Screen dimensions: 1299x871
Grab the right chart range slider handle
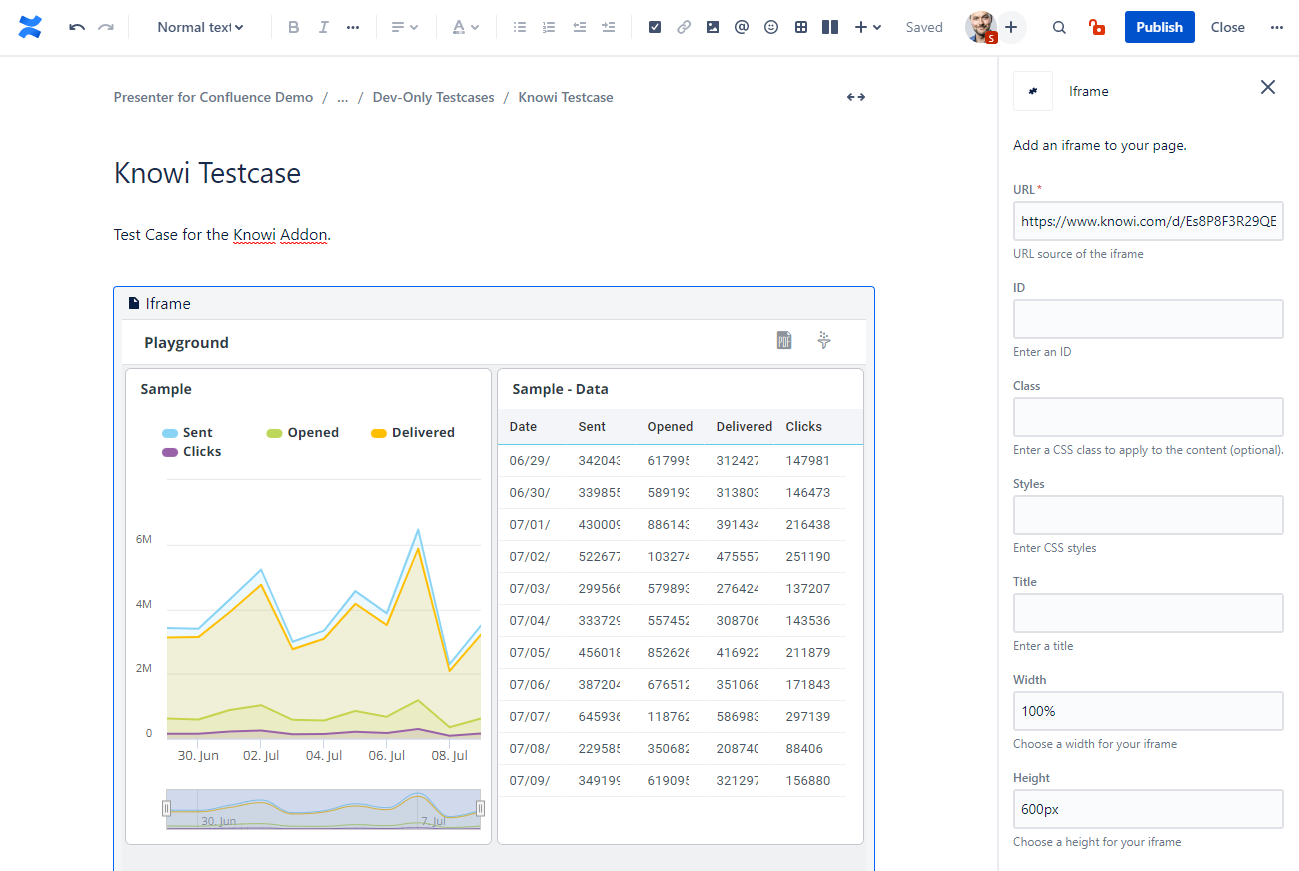pos(480,808)
